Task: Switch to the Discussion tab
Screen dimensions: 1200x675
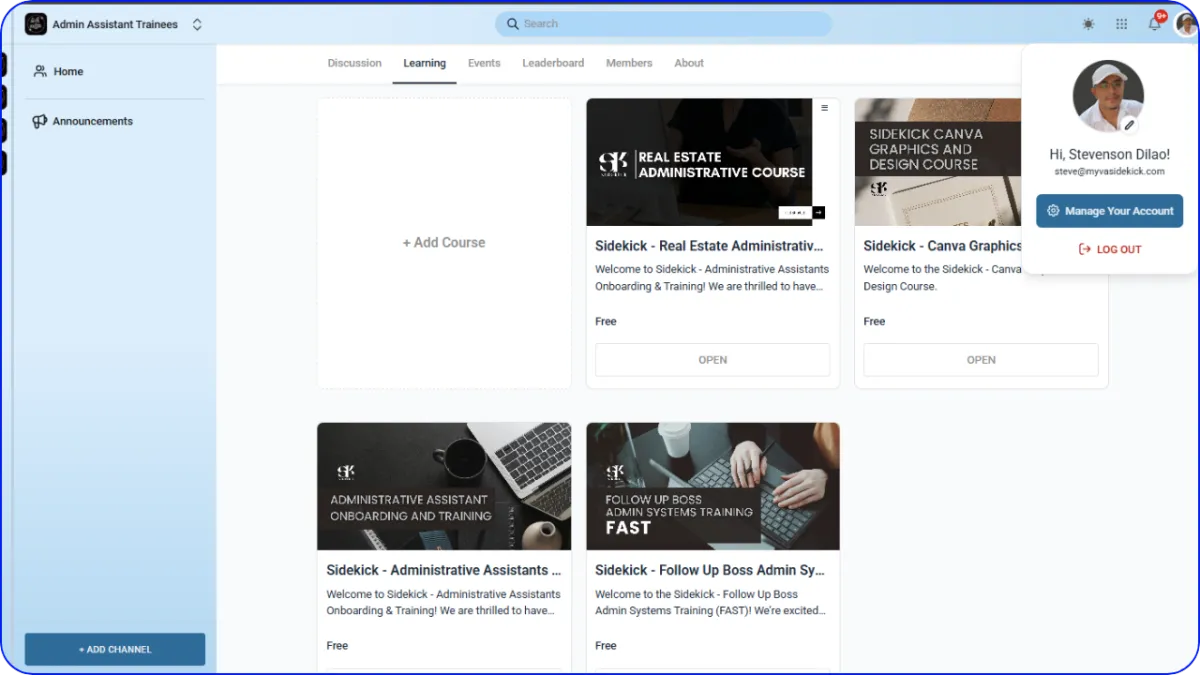Action: 355,63
